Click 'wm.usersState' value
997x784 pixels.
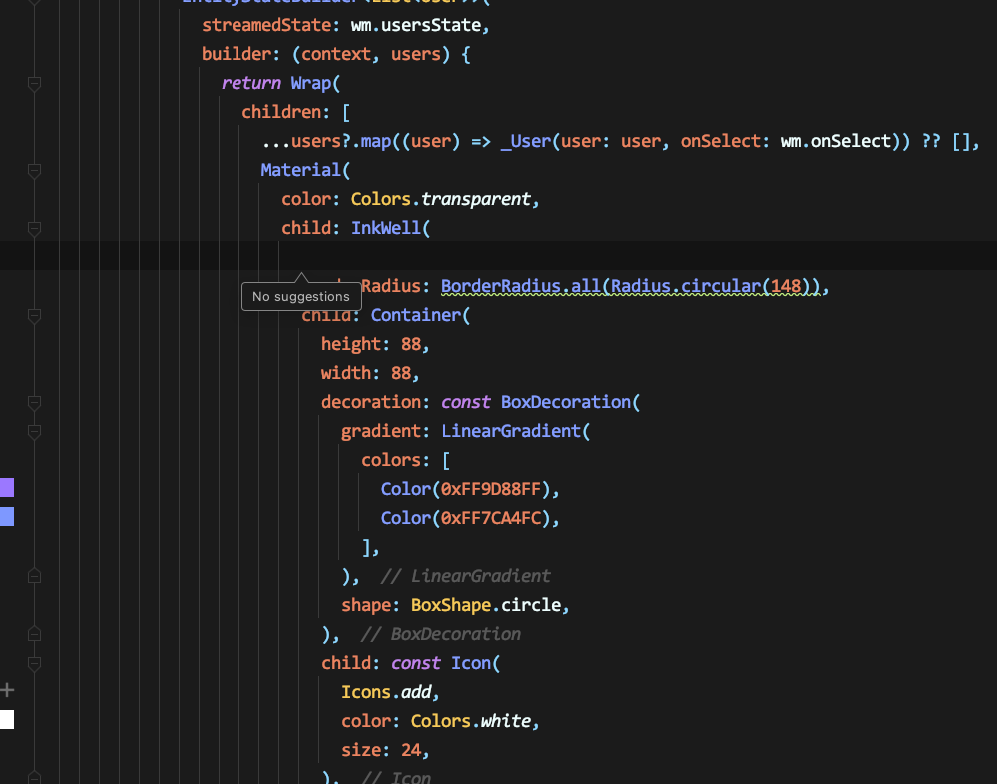[416, 25]
